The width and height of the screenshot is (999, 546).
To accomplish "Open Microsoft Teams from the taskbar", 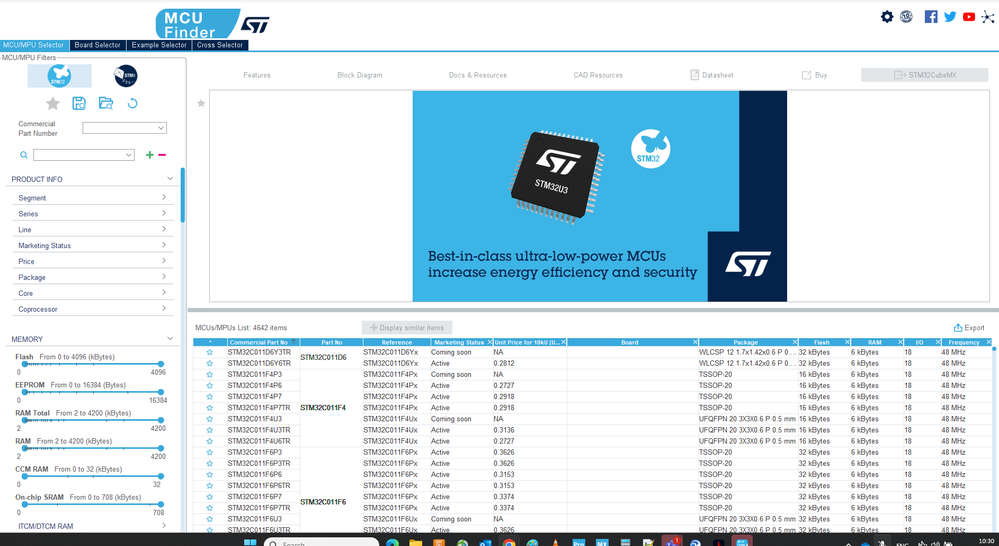I will [x=672, y=542].
